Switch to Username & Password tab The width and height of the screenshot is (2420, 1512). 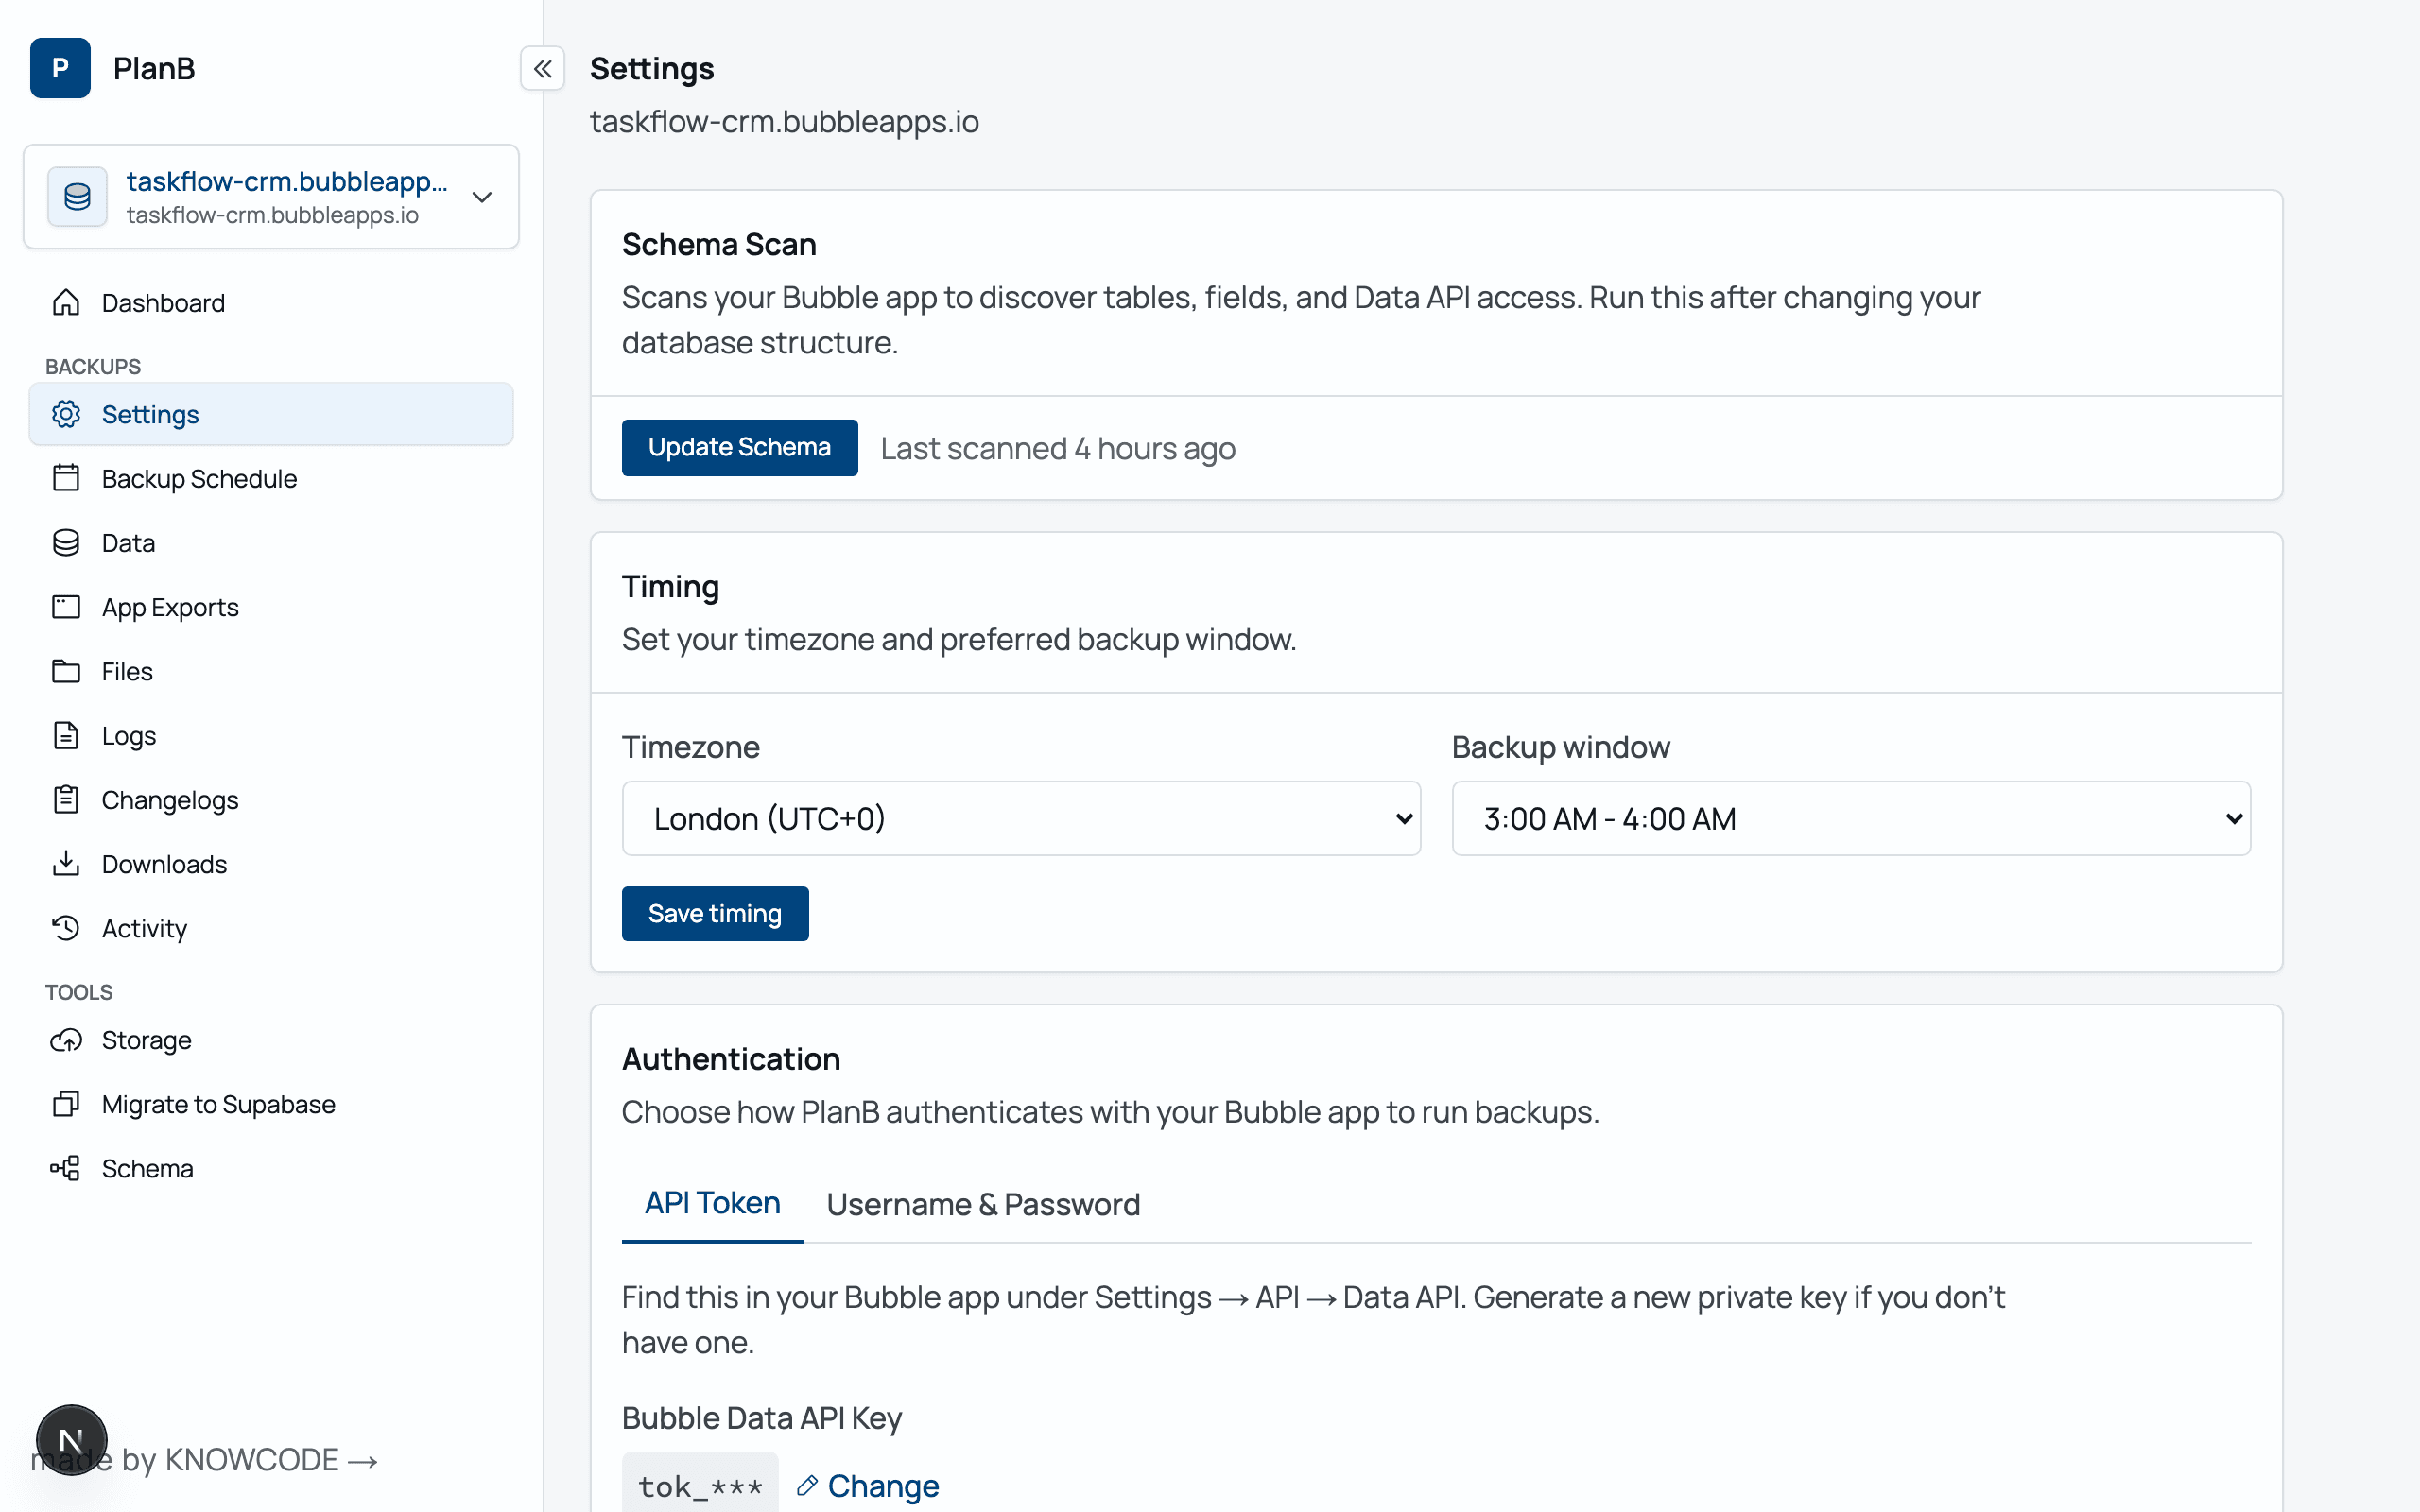983,1204
